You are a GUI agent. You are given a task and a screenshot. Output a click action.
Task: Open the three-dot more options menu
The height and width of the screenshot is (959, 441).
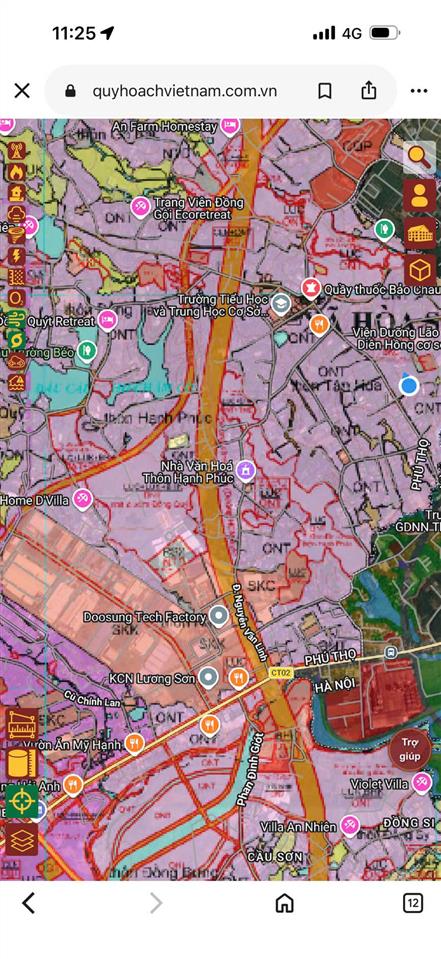(419, 91)
